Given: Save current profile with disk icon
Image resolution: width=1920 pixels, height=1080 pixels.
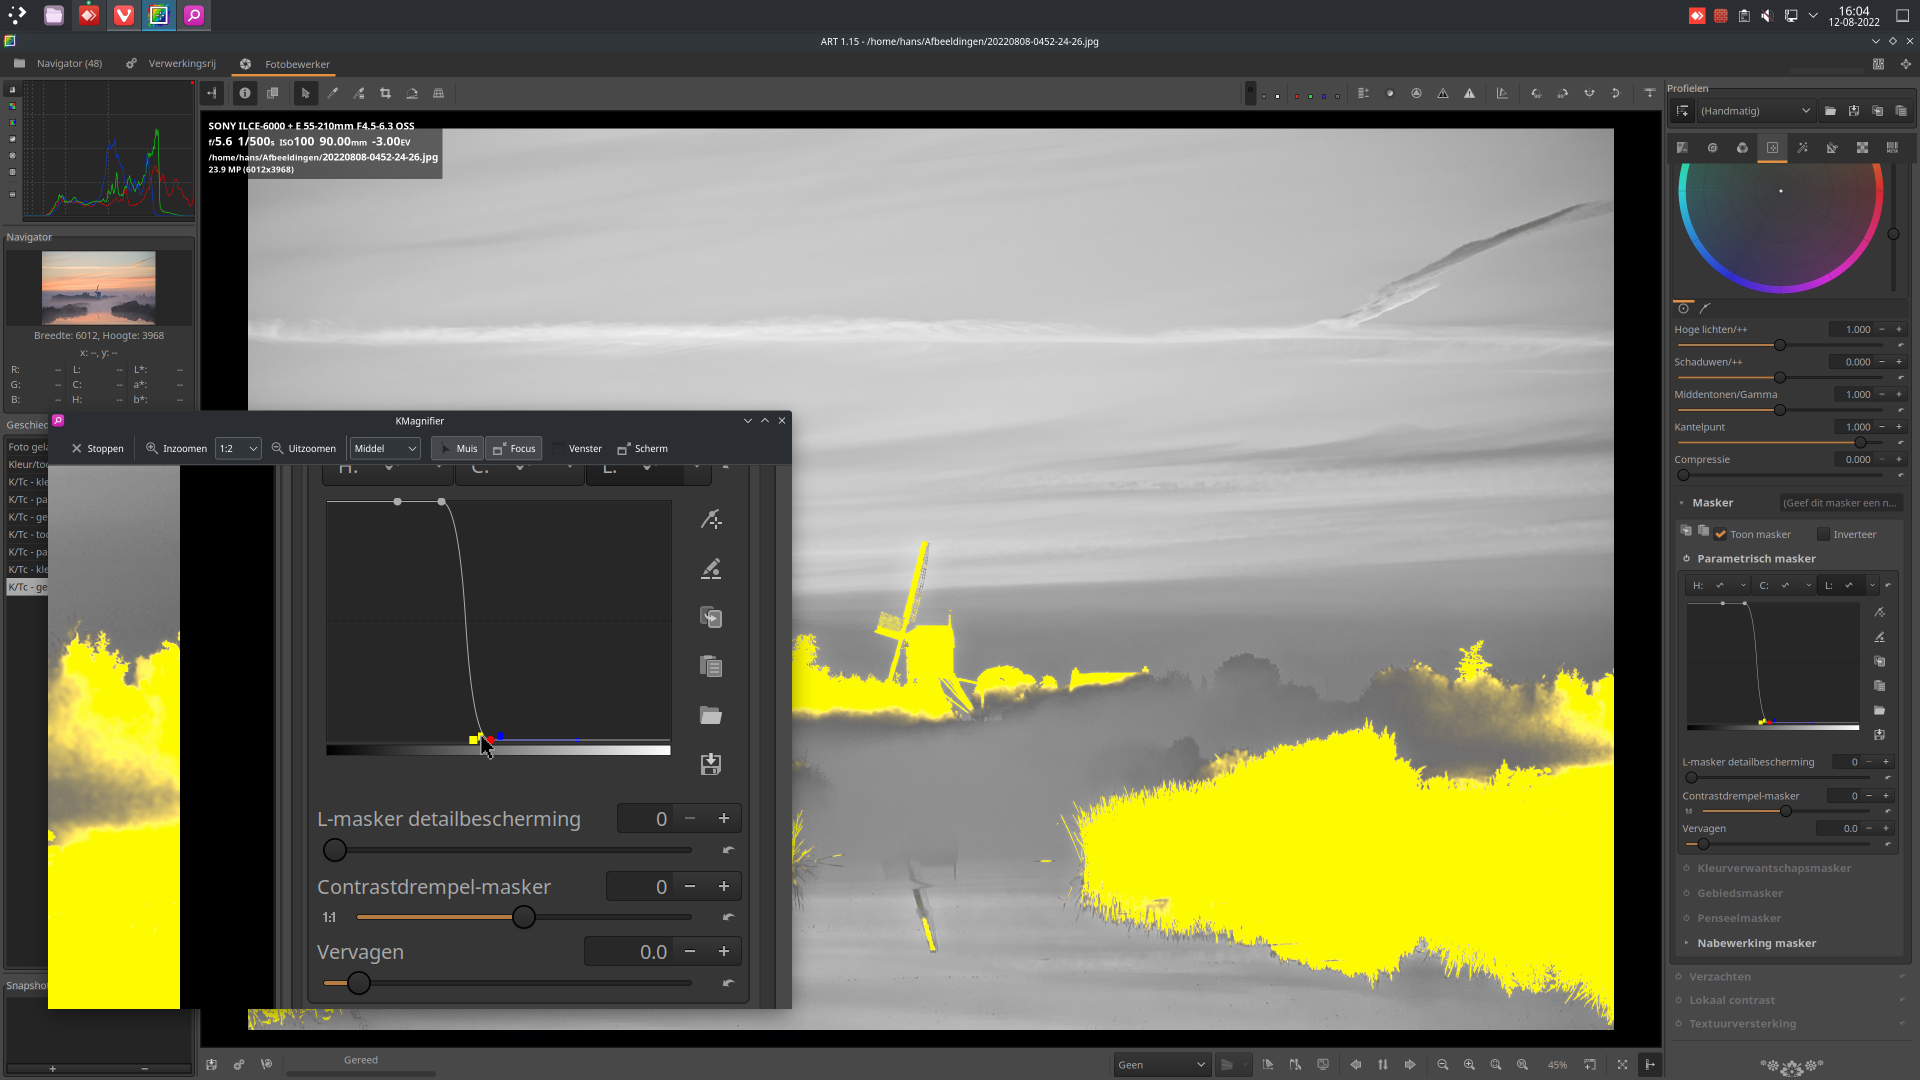Looking at the screenshot, I should click(x=1854, y=111).
